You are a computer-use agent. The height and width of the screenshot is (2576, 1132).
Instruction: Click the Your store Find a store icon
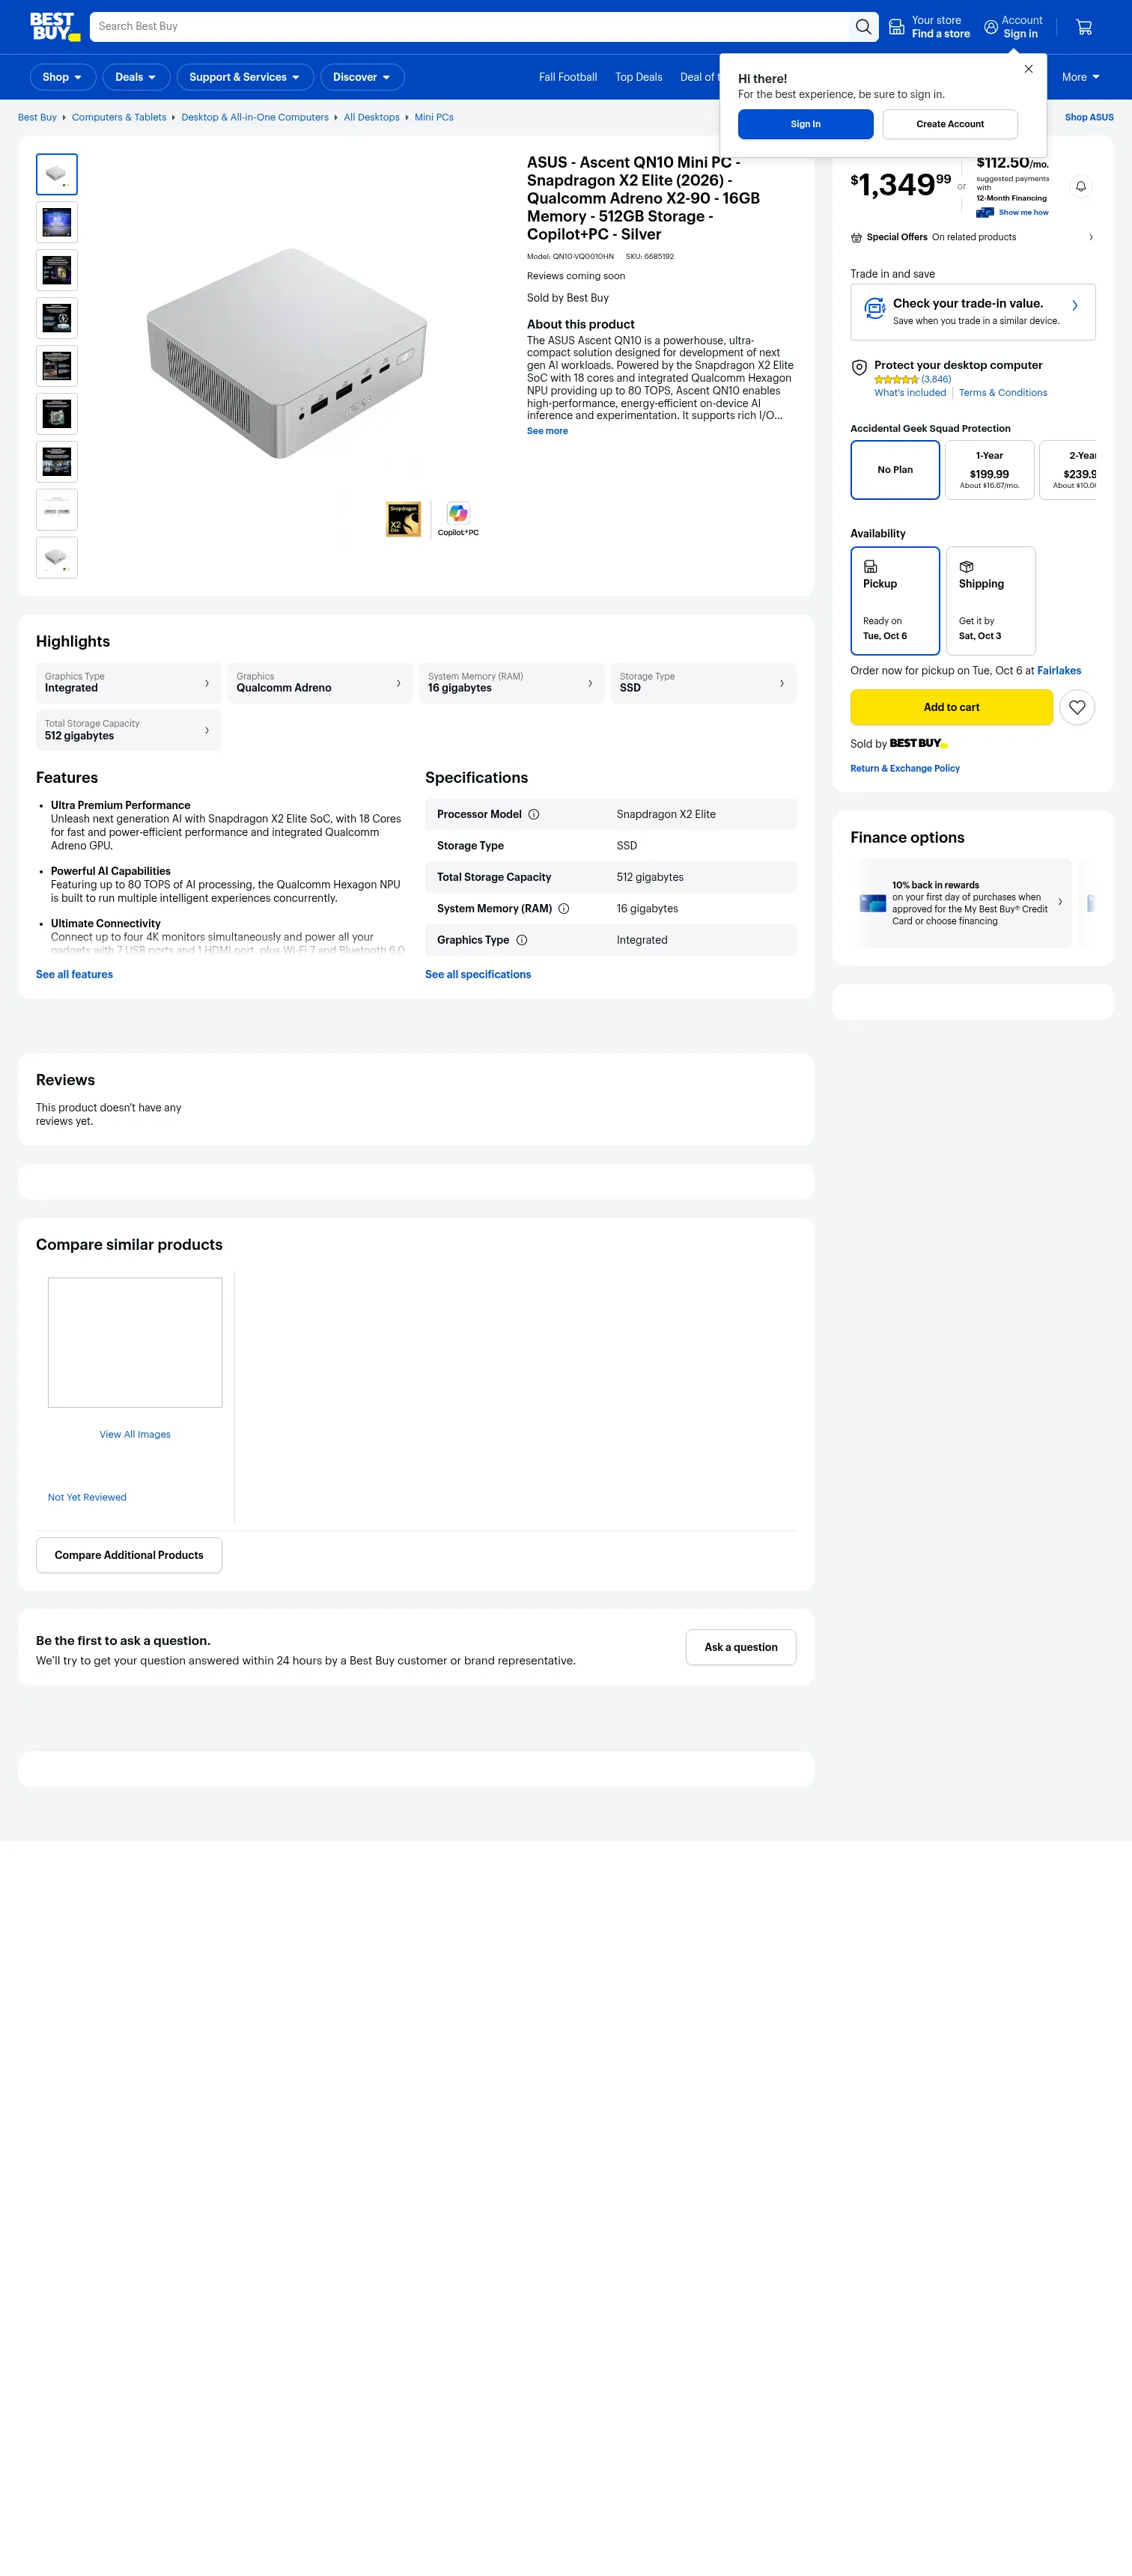897,27
